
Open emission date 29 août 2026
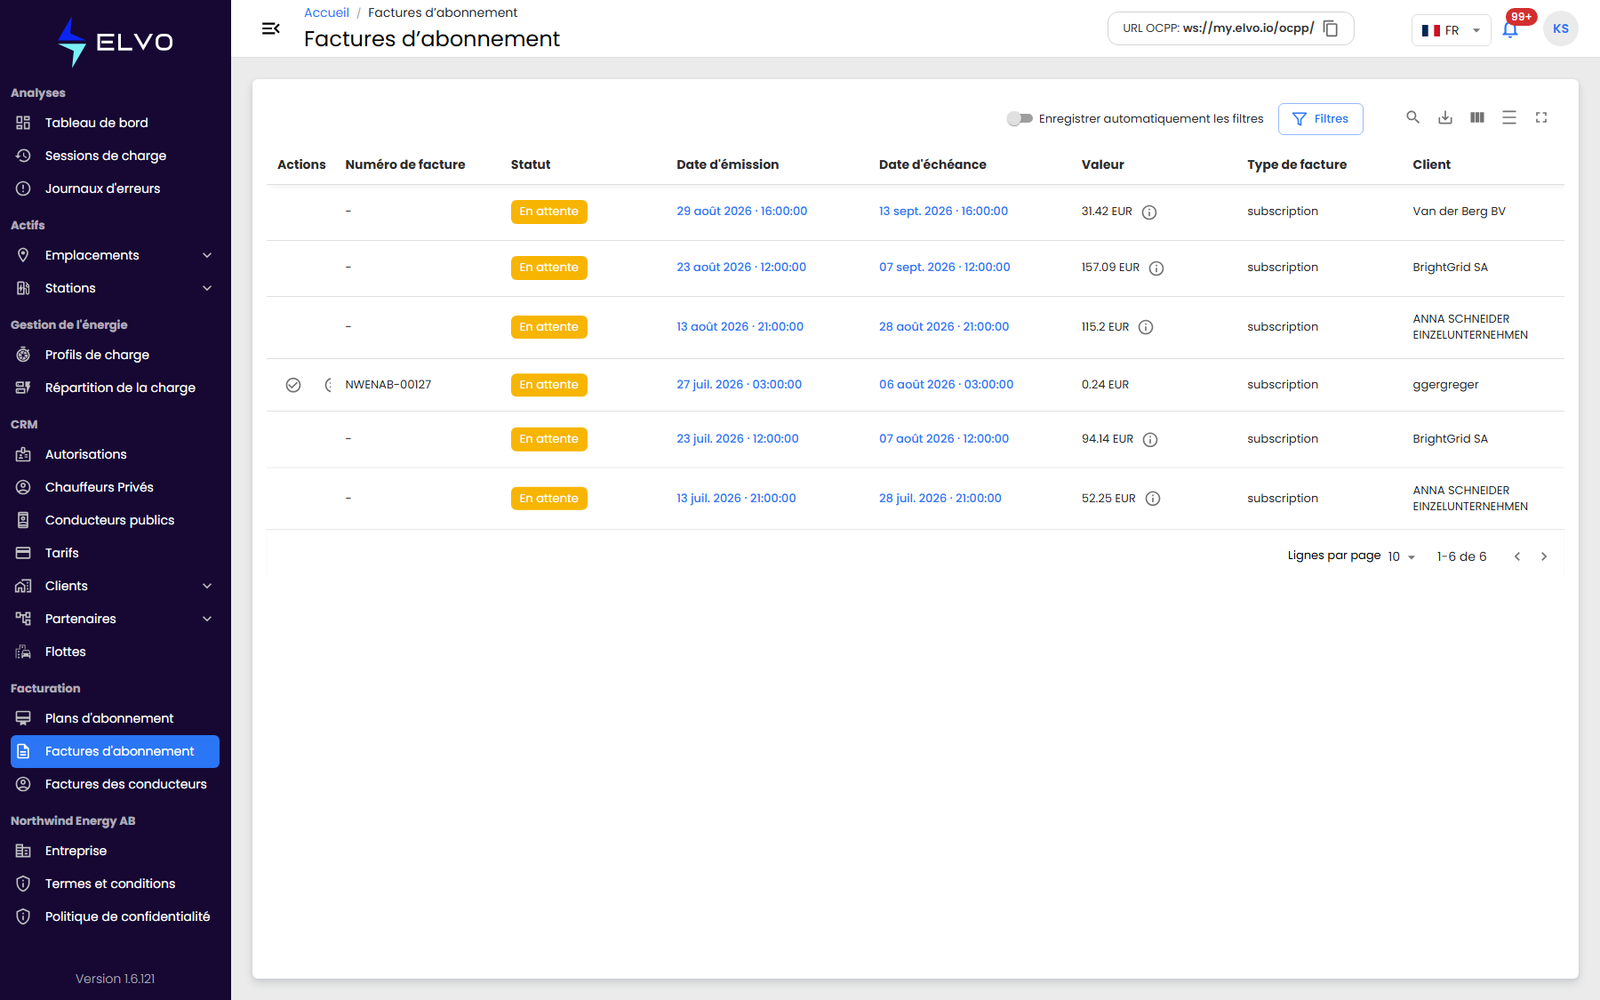coord(742,211)
